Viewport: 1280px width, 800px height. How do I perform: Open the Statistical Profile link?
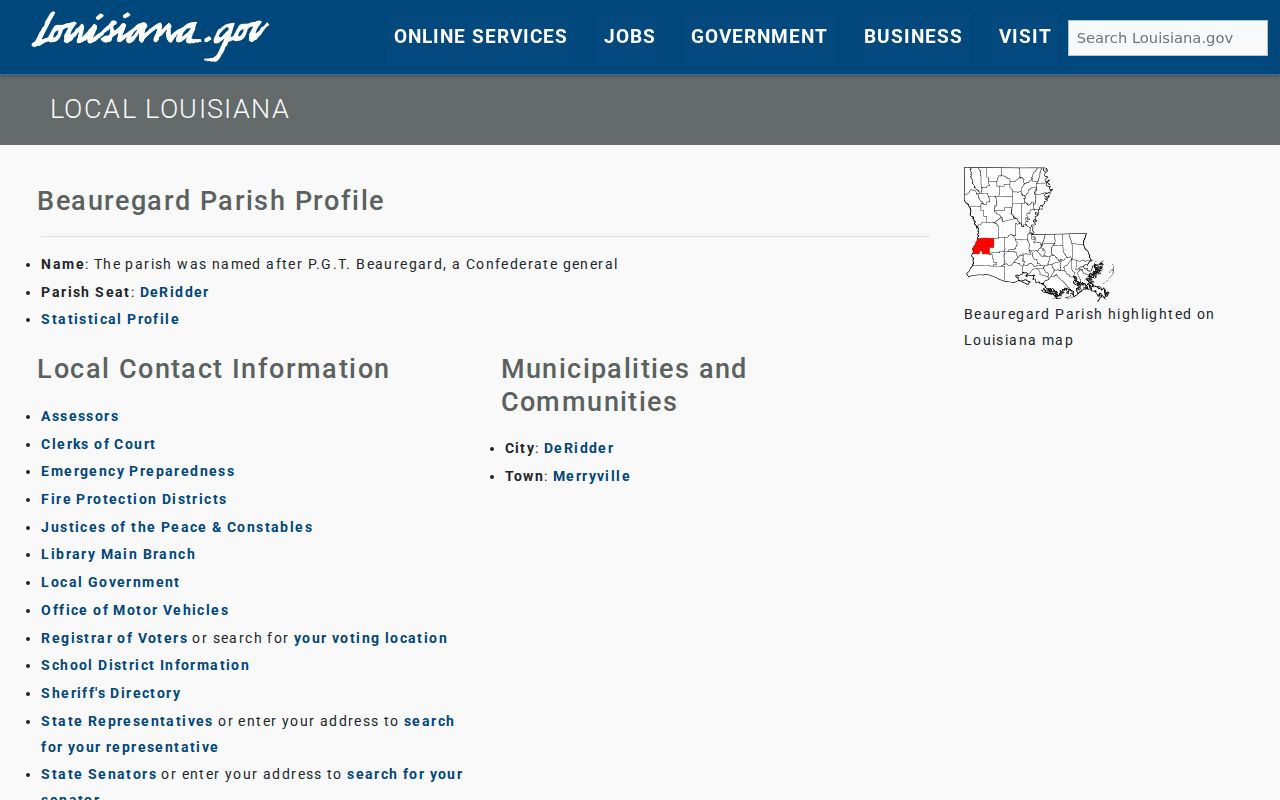[110, 319]
